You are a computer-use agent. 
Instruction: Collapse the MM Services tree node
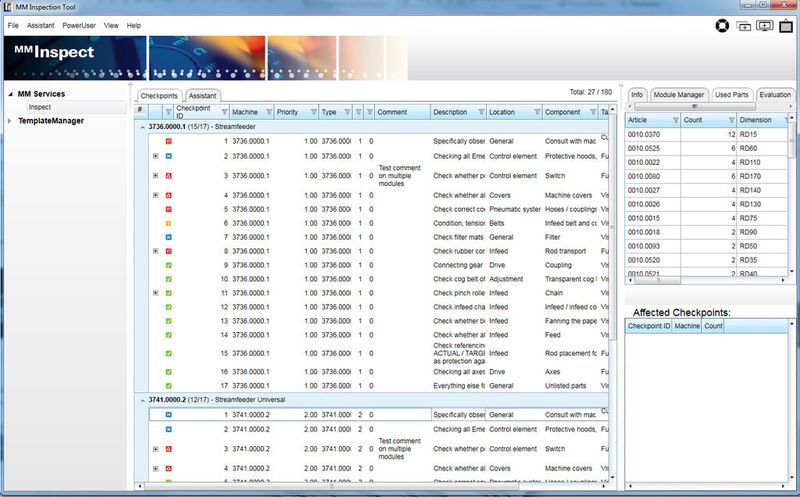(10, 94)
